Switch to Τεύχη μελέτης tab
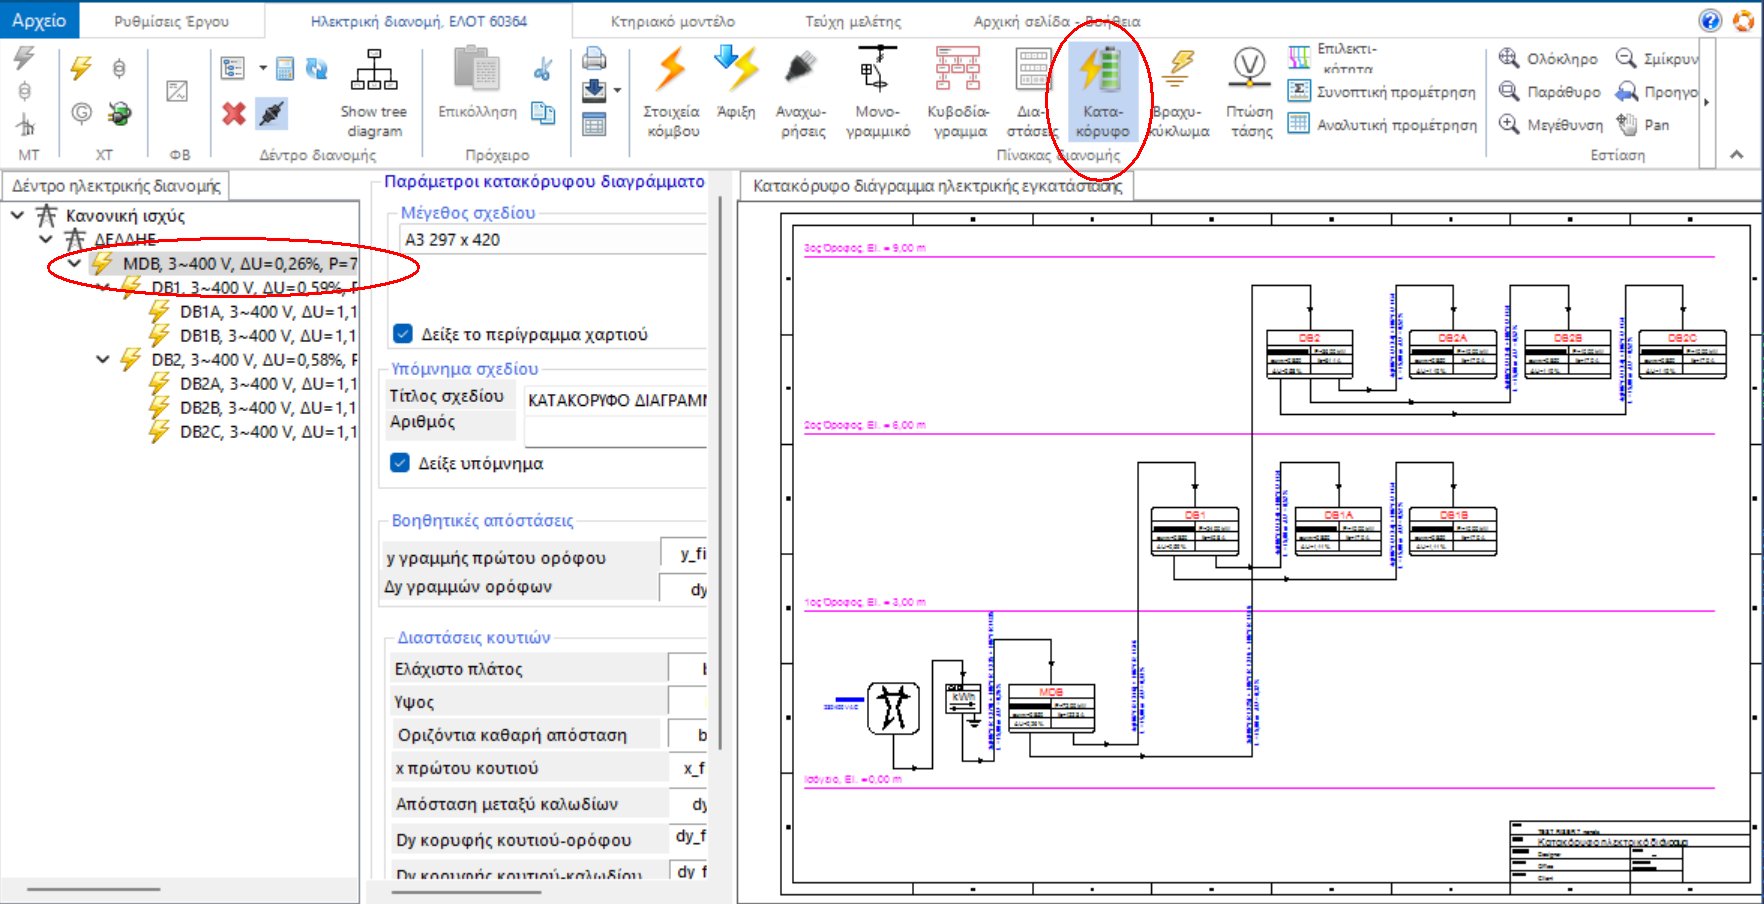Viewport: 1764px width, 904px height. click(x=853, y=21)
